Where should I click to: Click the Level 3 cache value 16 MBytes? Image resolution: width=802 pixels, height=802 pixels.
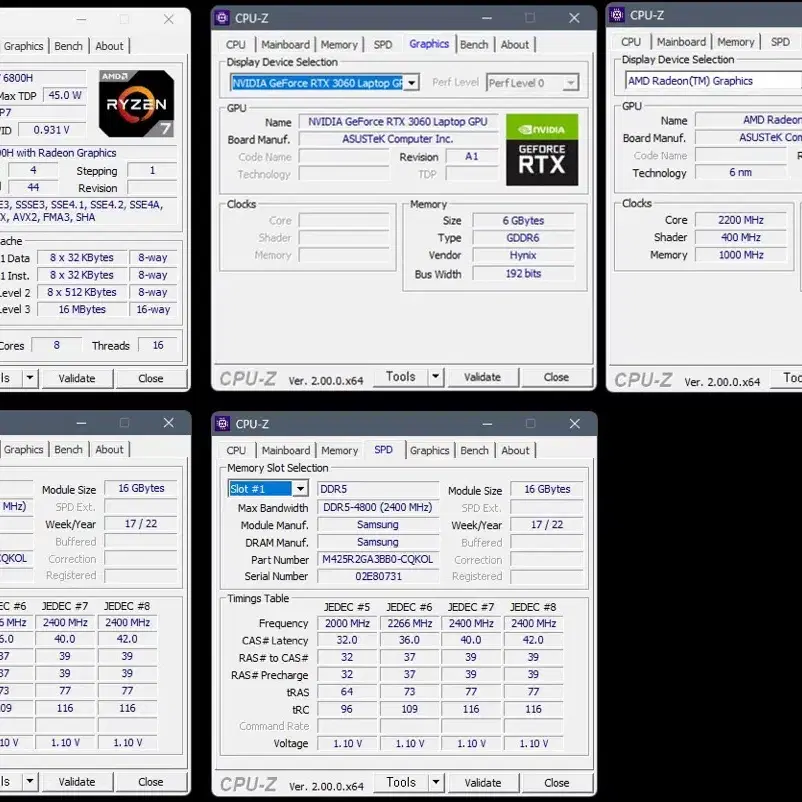(x=82, y=309)
